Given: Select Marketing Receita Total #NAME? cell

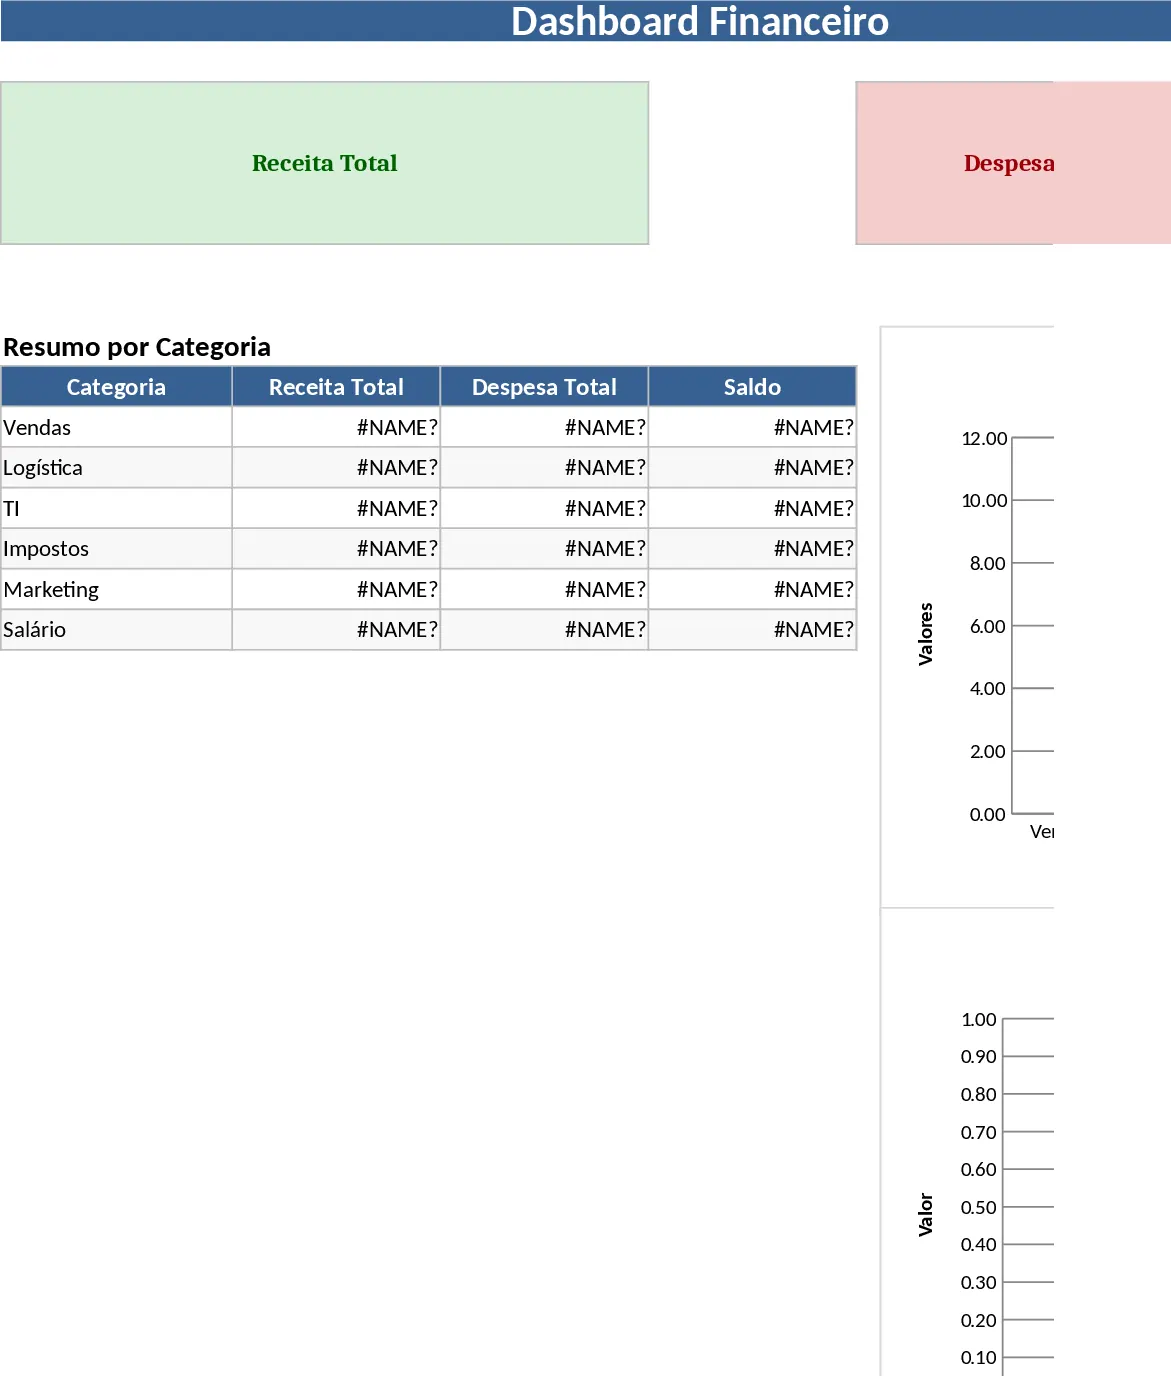Looking at the screenshot, I should 336,589.
